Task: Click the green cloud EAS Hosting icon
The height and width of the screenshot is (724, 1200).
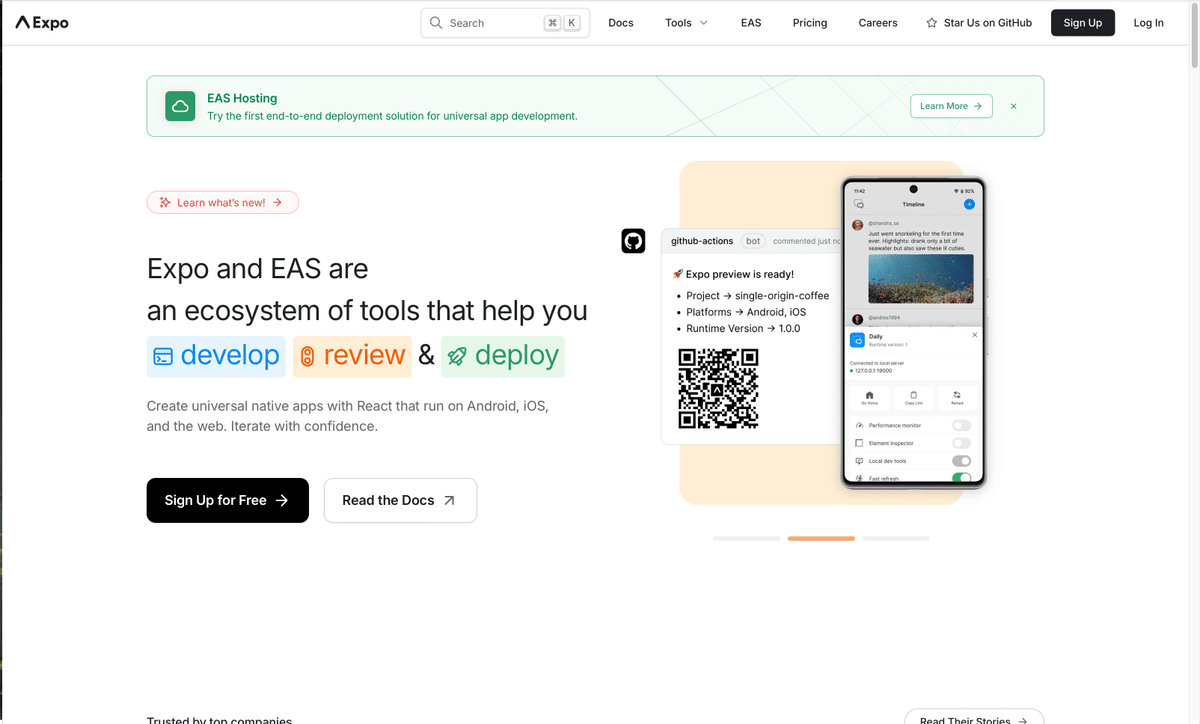Action: [x=180, y=106]
